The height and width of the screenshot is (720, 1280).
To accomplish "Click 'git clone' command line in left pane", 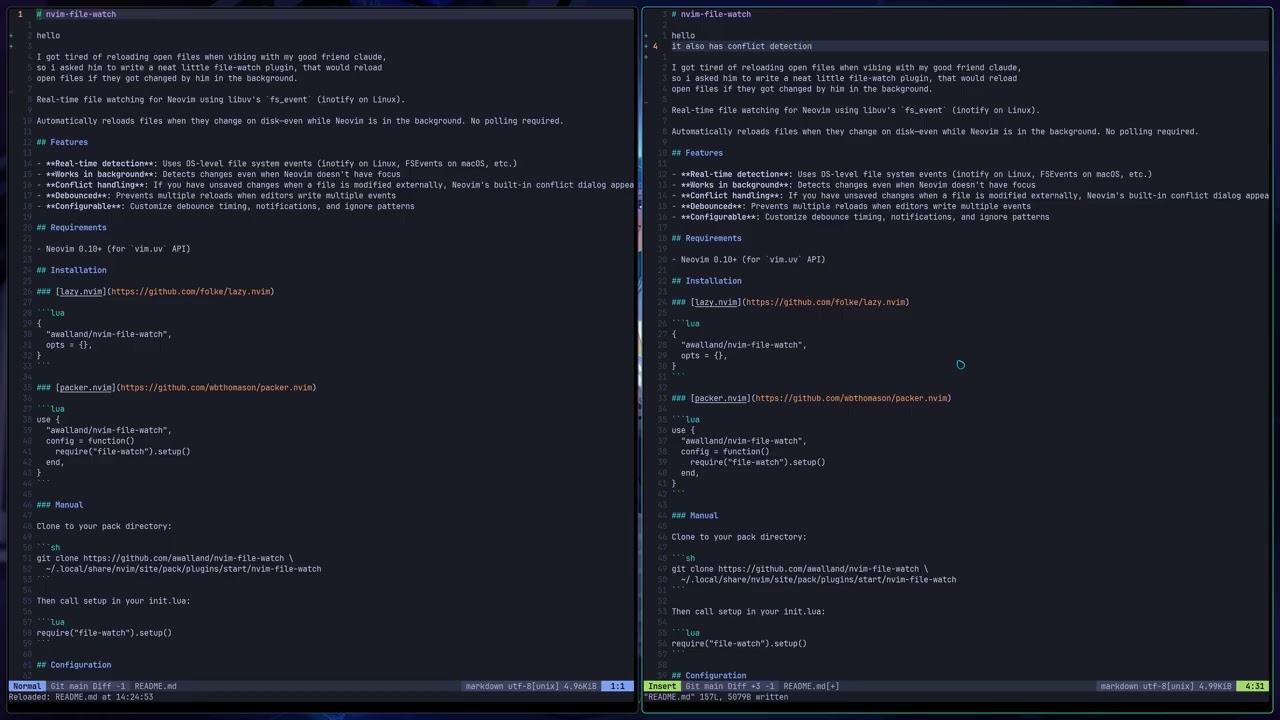I will coord(165,558).
